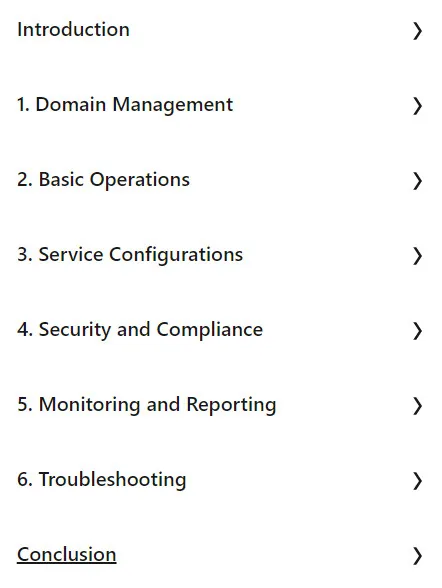Expand Security and Compliance chevron
Viewport: 442px width, 588px height.
click(x=417, y=331)
